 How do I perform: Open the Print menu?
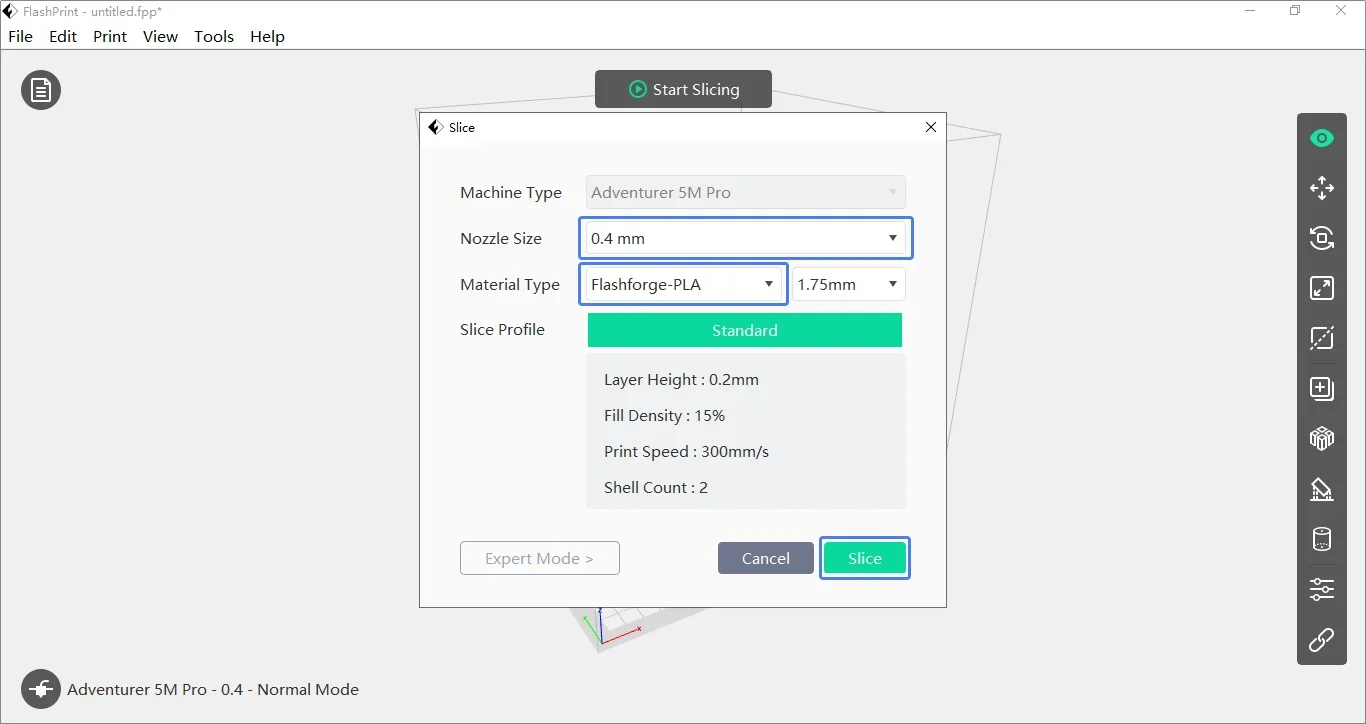tap(109, 36)
